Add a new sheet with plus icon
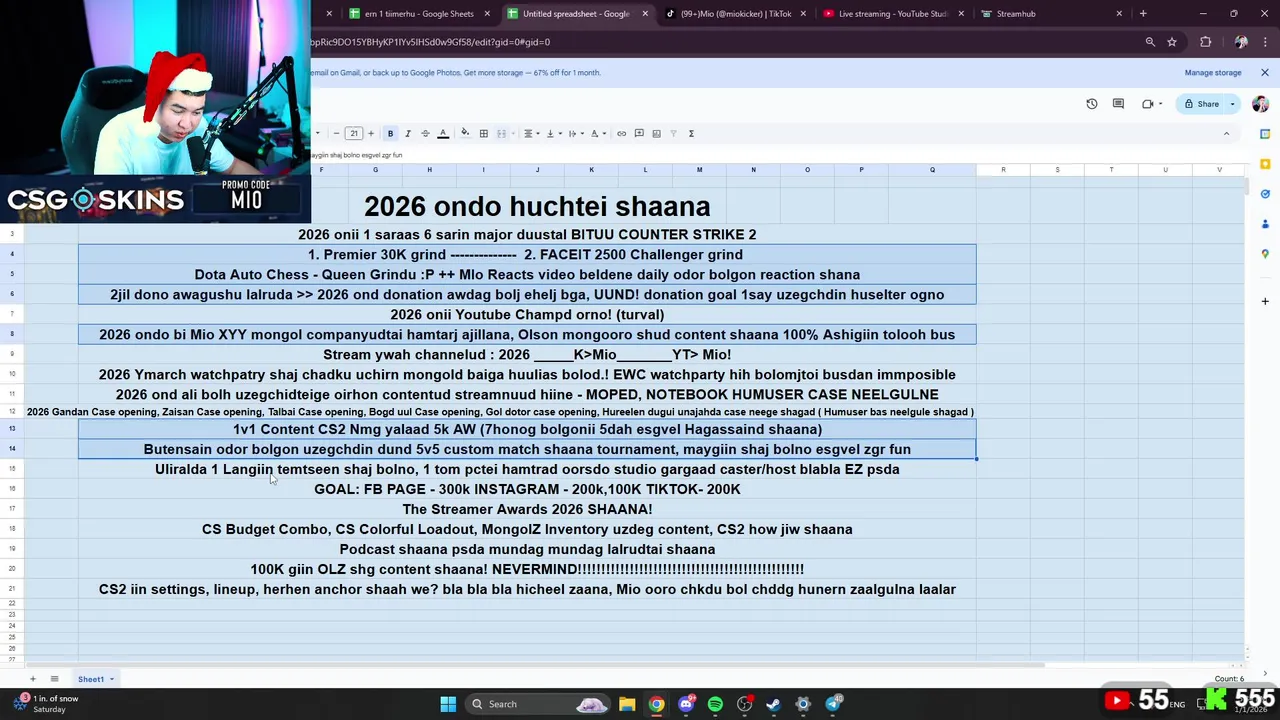The image size is (1280, 720). click(x=32, y=679)
